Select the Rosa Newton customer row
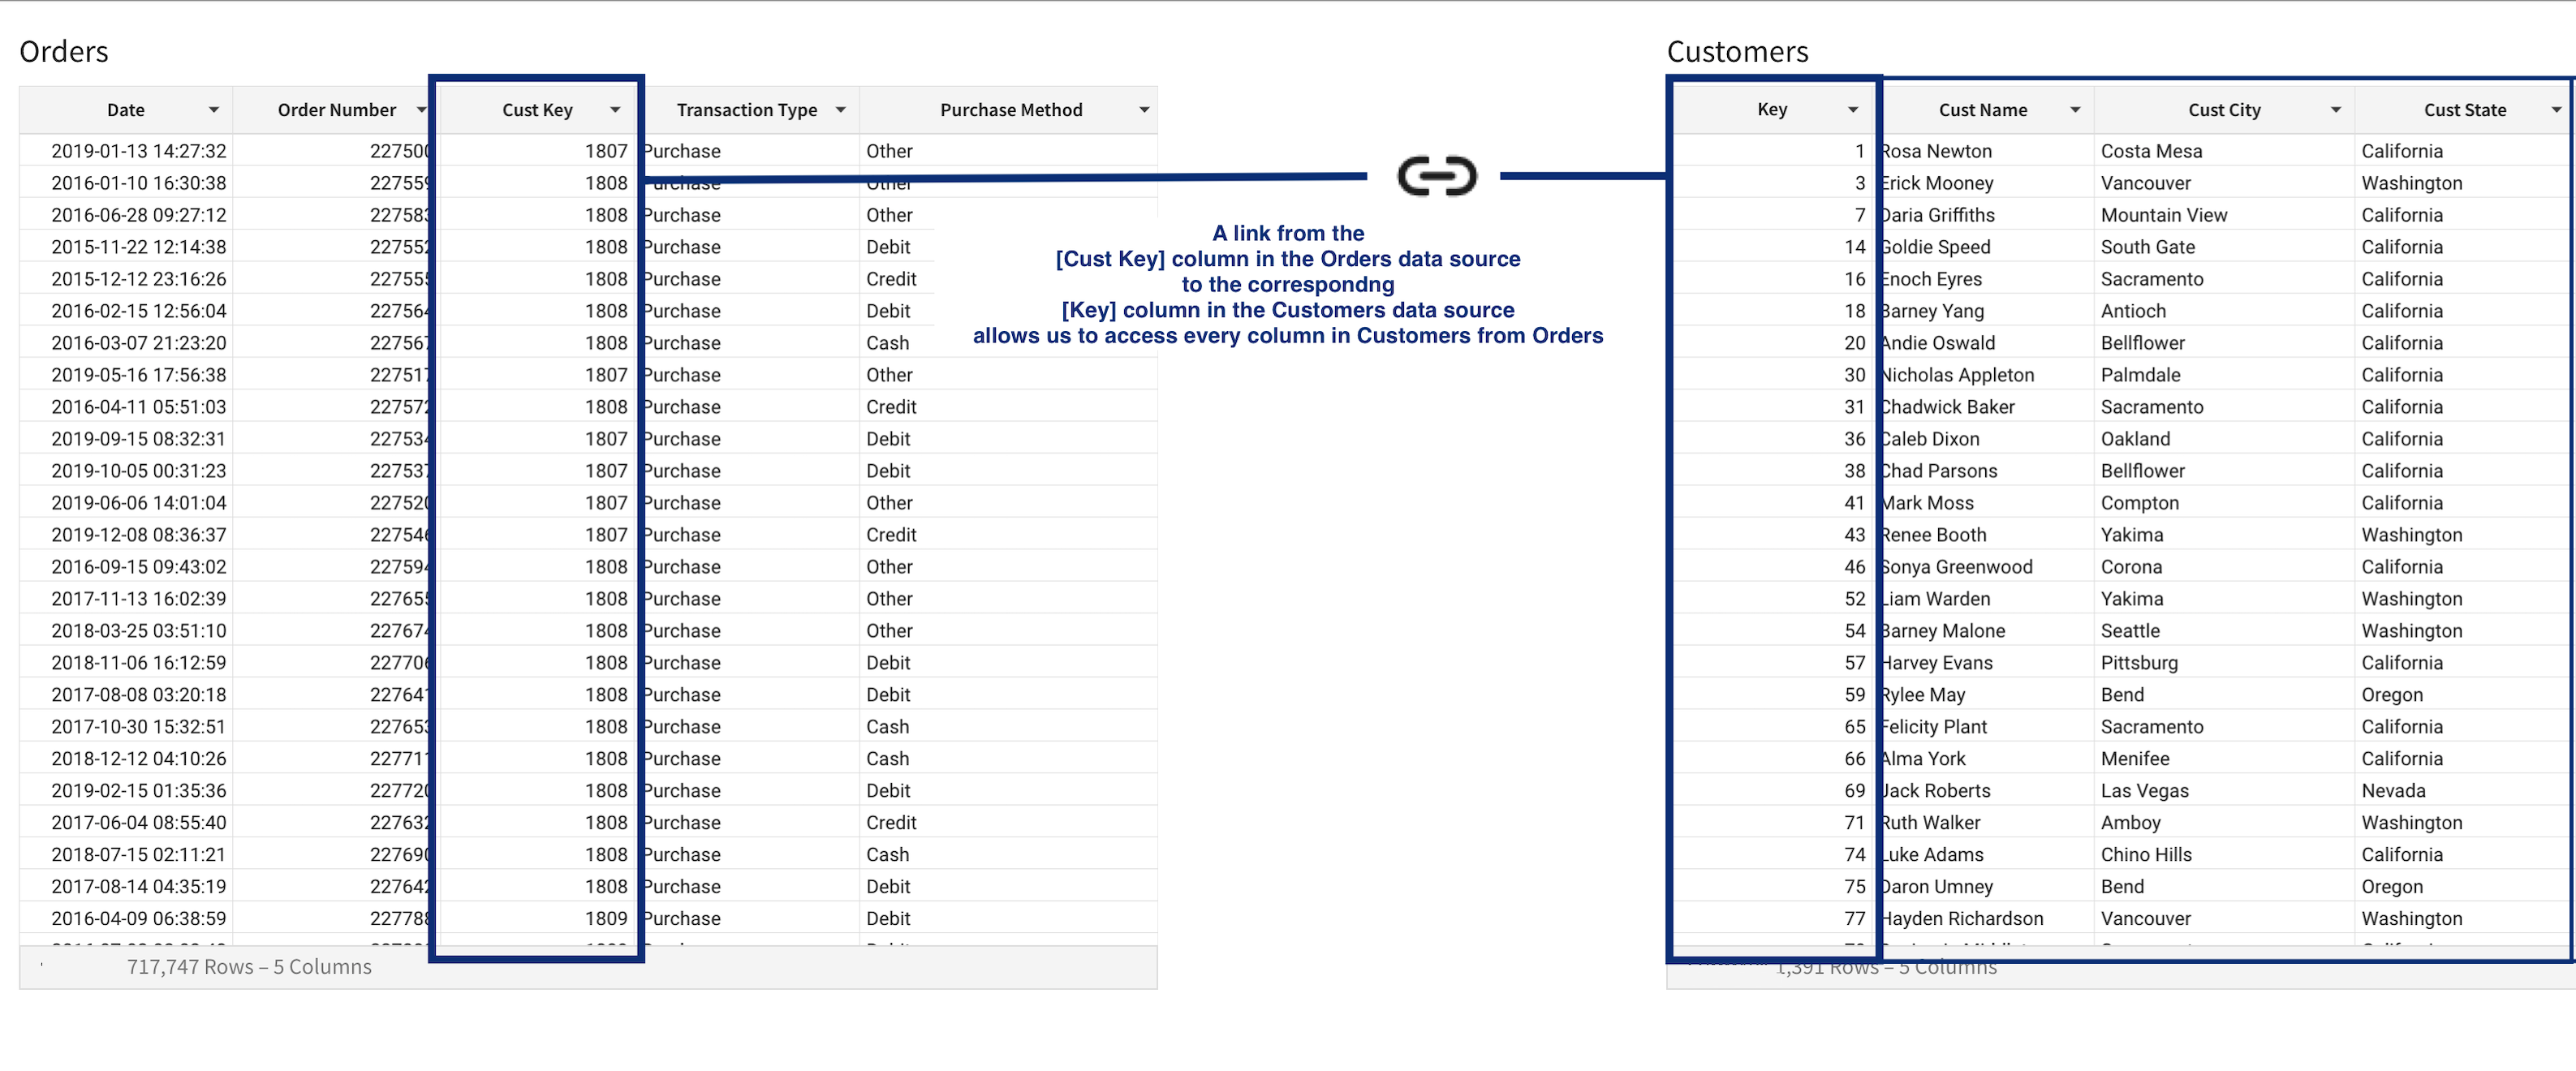2576x1071 pixels. 2120,151
